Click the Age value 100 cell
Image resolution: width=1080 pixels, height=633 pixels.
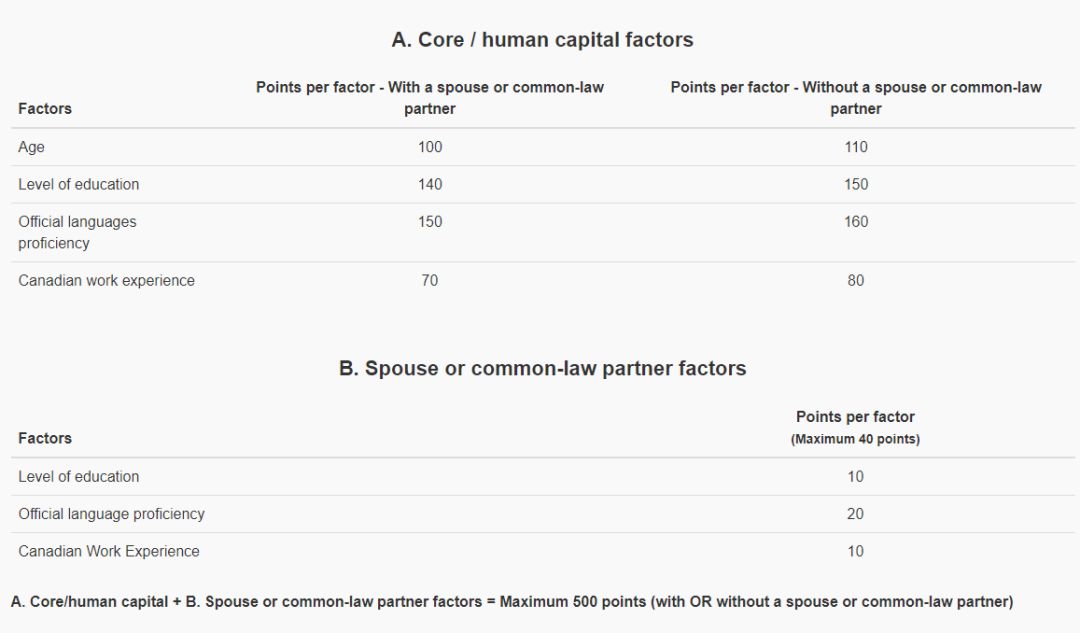click(430, 147)
